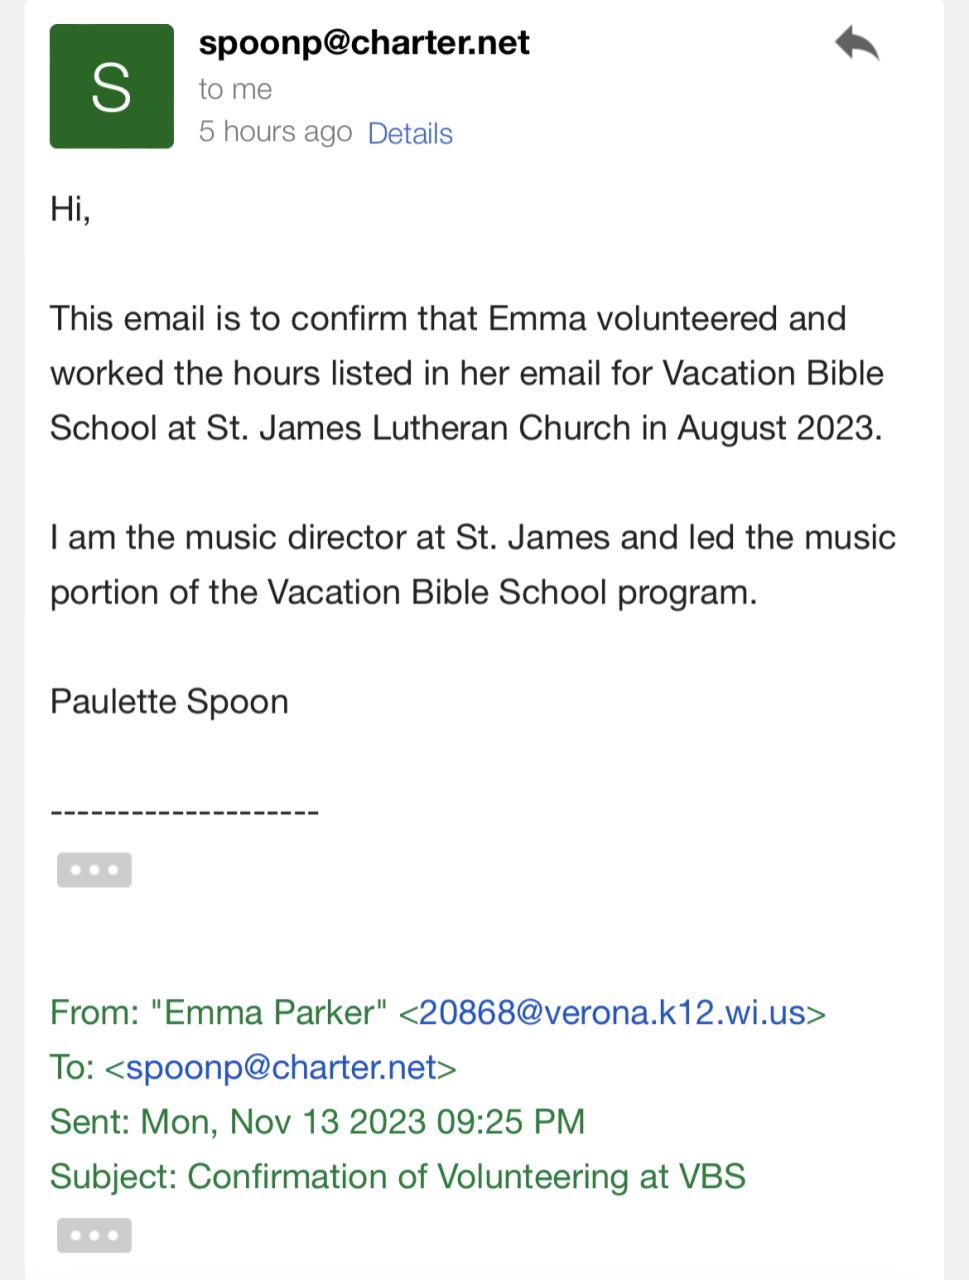Open the Details link
969x1280 pixels.
click(410, 133)
